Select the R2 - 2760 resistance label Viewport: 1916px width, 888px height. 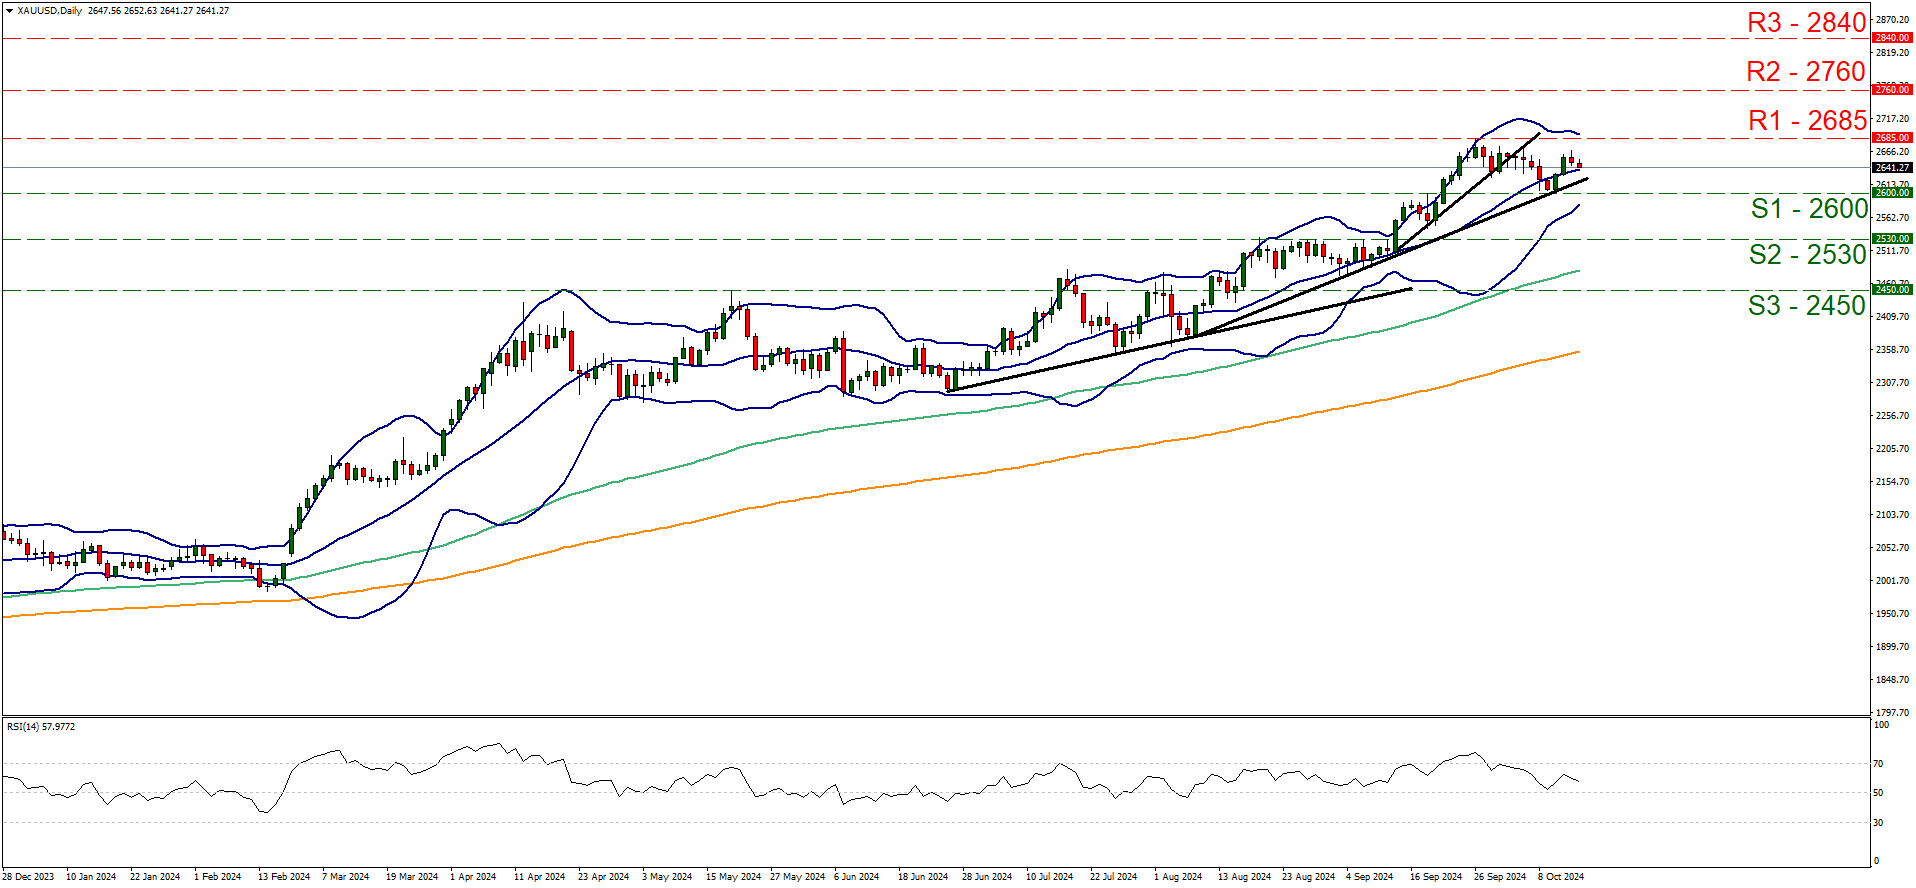tap(1806, 72)
